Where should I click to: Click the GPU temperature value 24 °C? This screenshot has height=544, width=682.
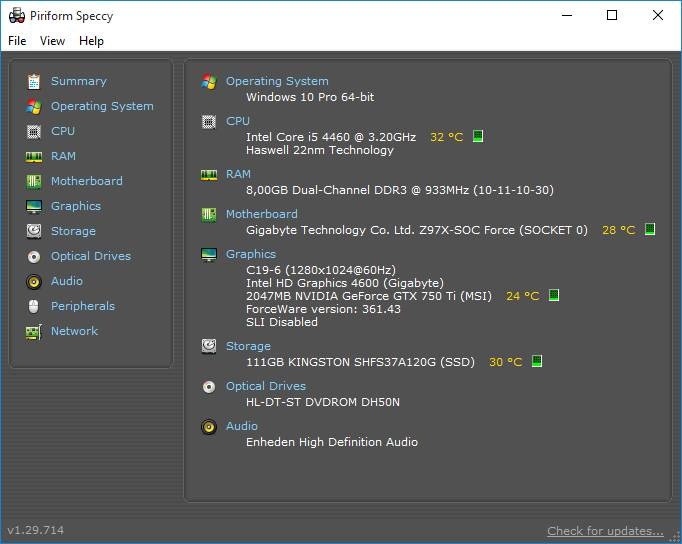coord(522,296)
